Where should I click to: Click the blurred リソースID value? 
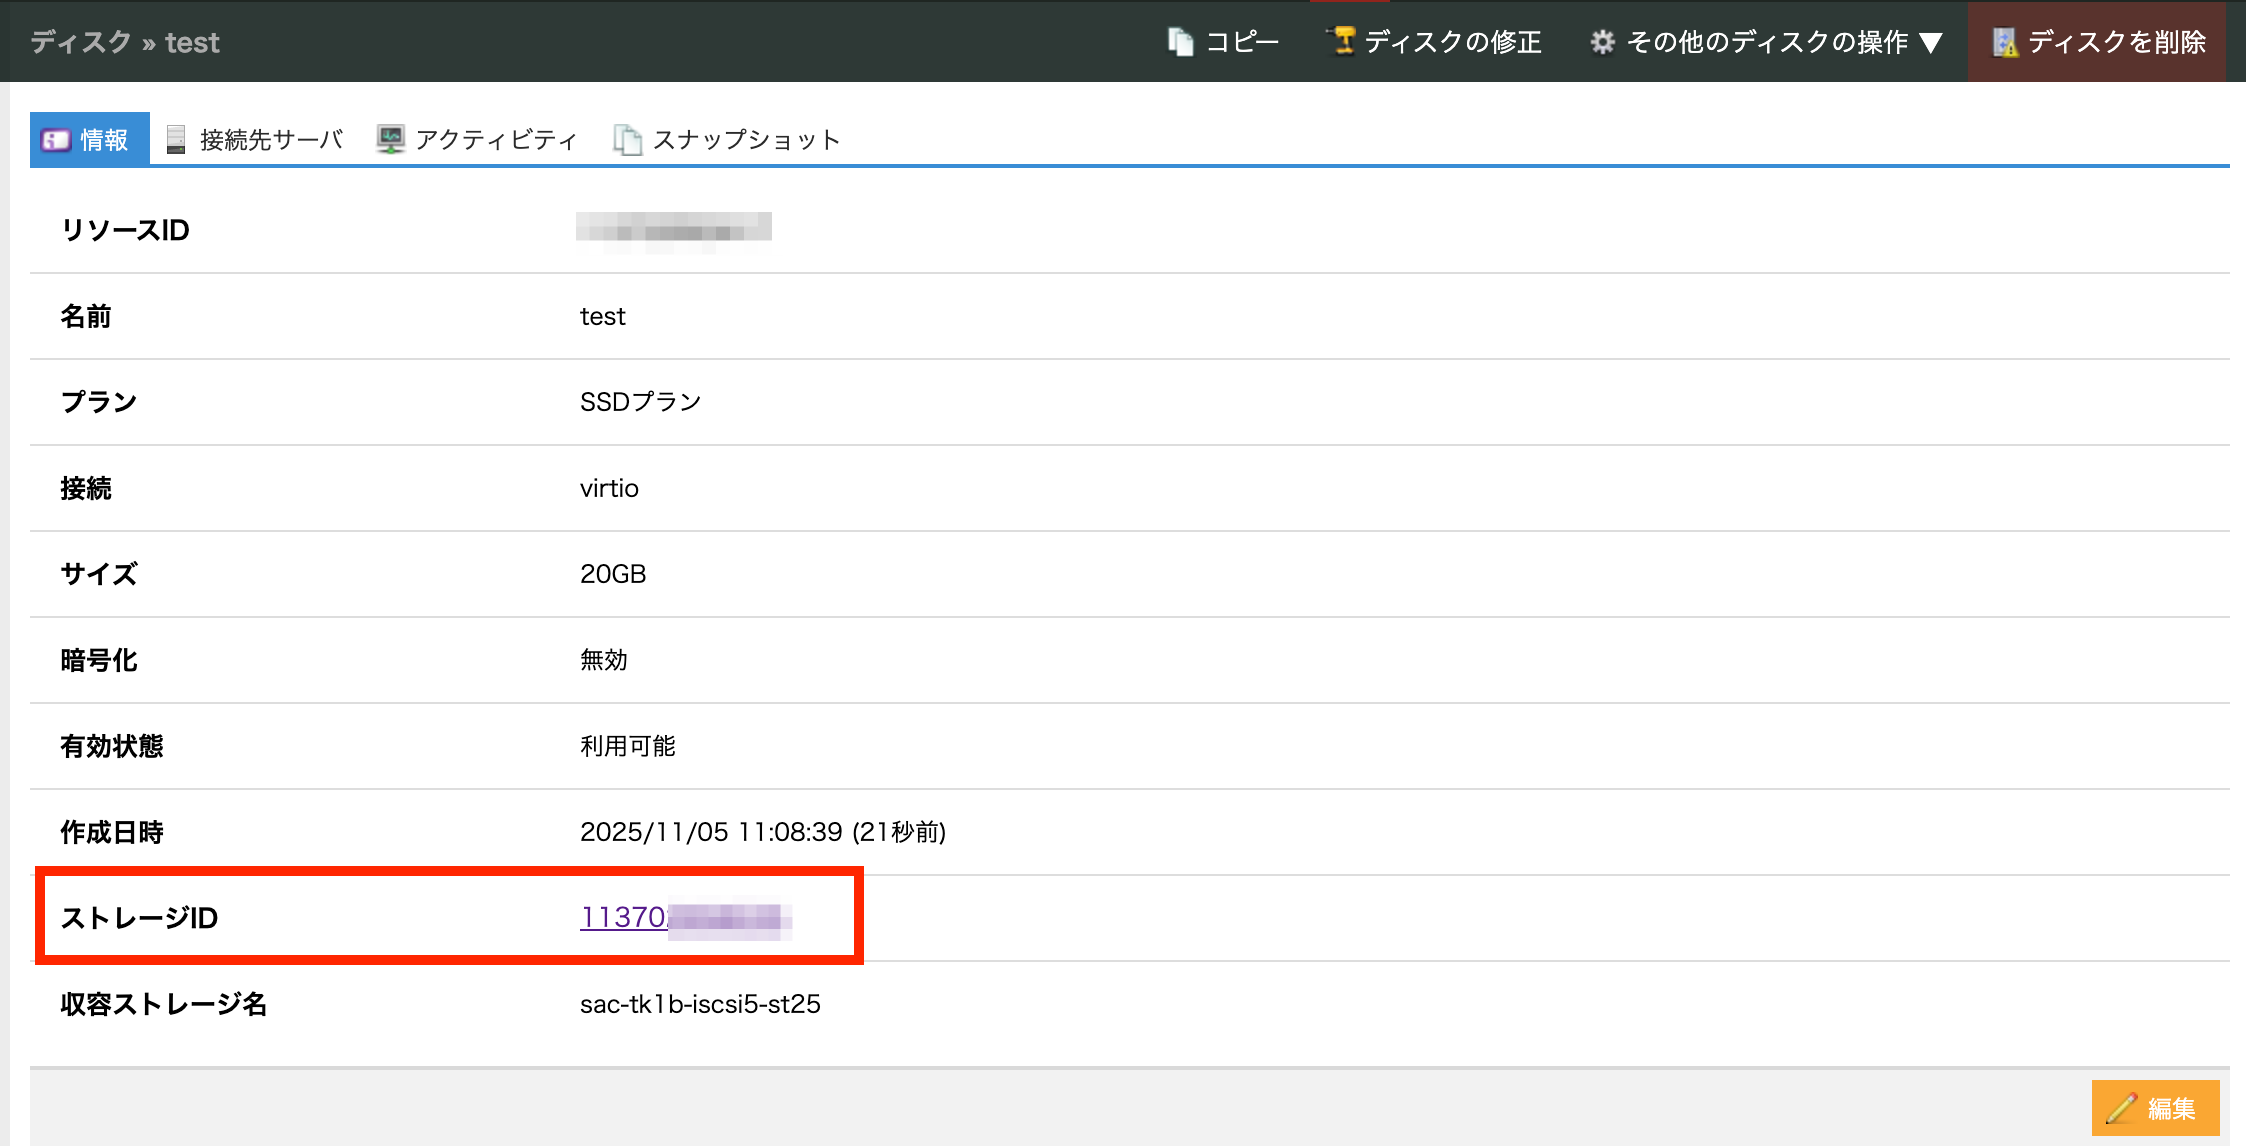point(673,230)
